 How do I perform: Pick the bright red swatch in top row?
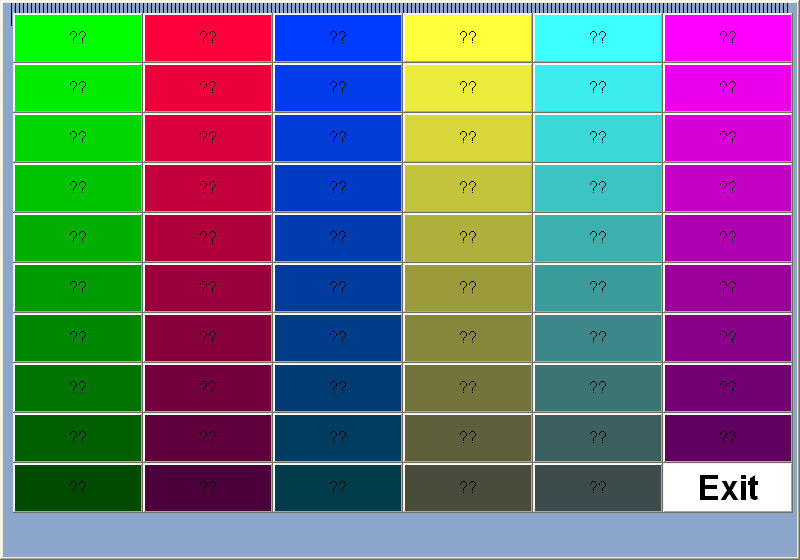tap(208, 38)
